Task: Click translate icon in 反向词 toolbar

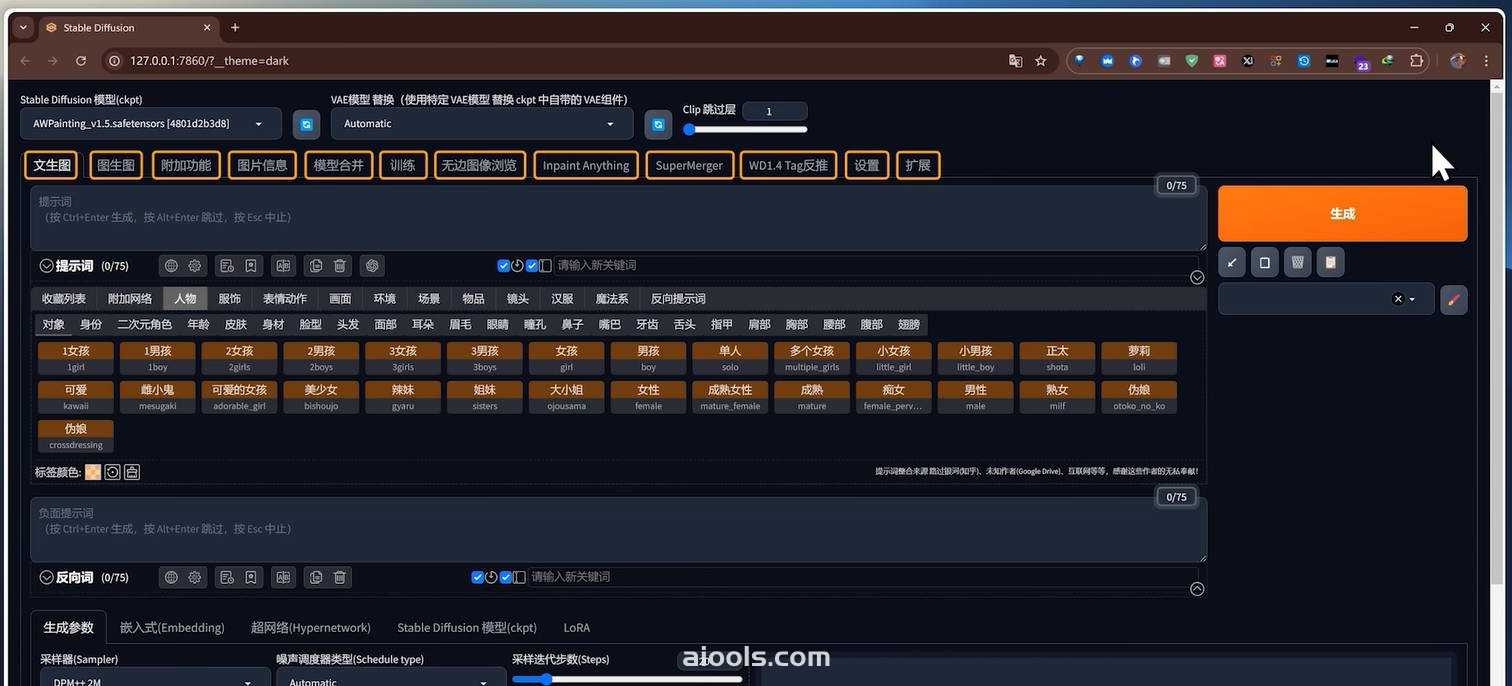Action: coord(284,577)
